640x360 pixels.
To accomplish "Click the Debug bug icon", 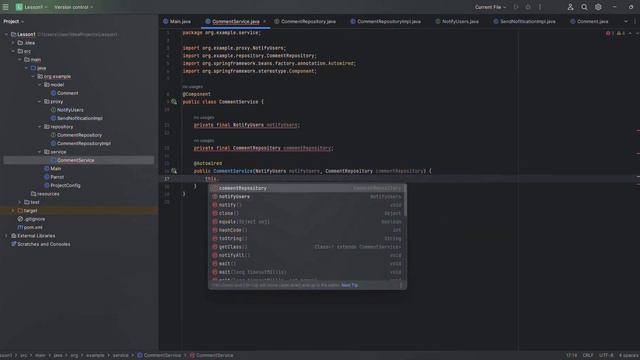I will pyautogui.click(x=528, y=7).
